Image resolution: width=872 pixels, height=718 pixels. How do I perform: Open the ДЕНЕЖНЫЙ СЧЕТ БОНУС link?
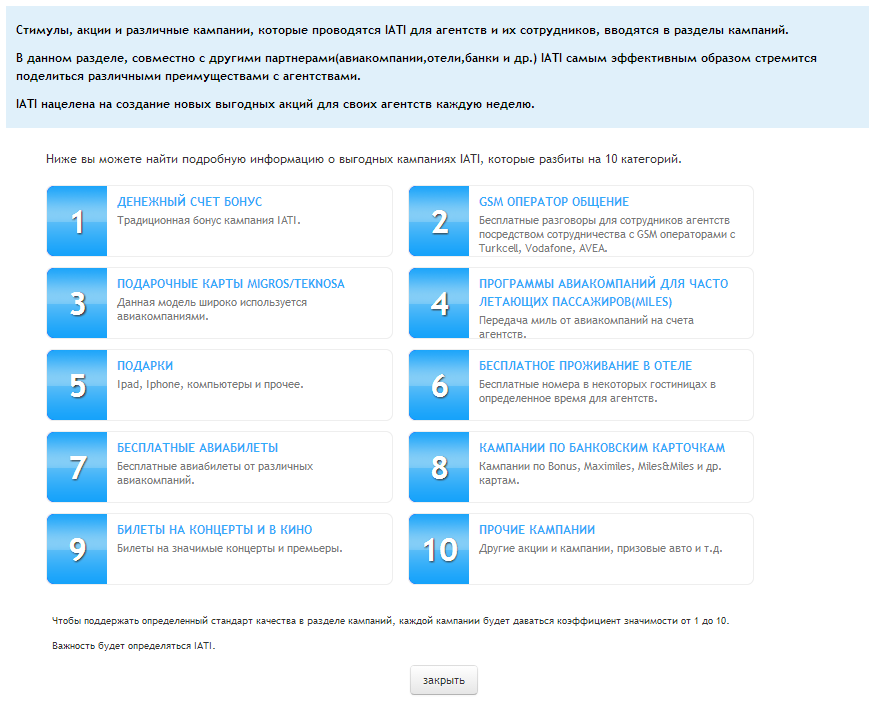pos(190,202)
